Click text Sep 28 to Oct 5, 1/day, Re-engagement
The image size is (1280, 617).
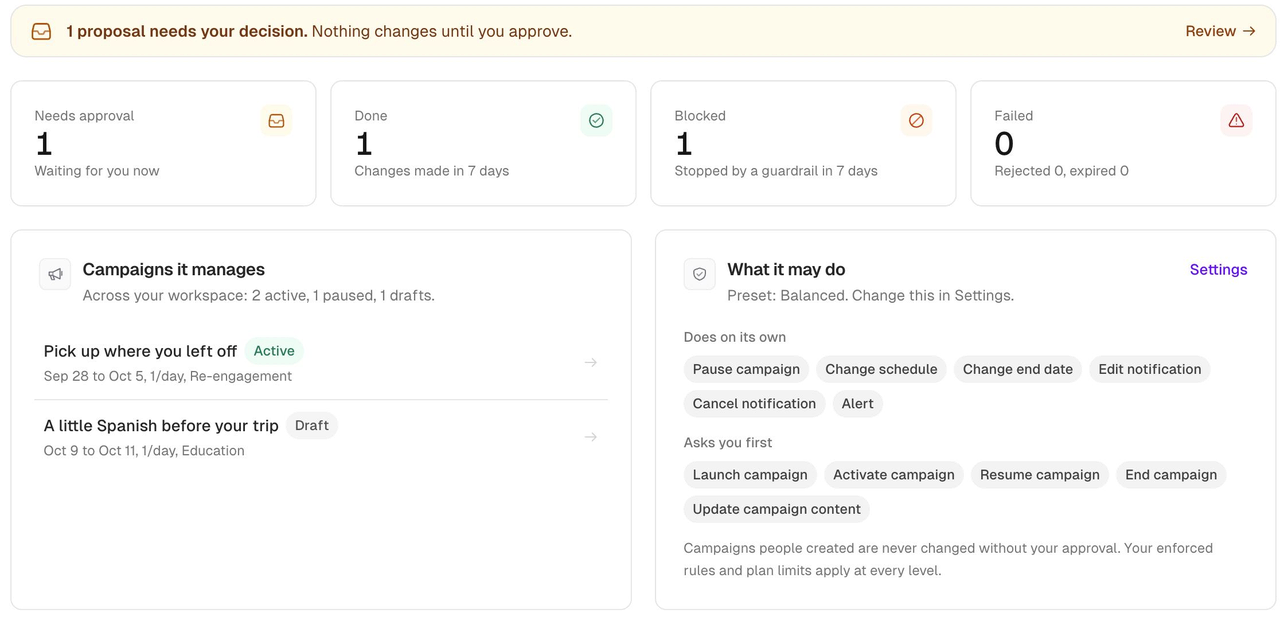point(168,376)
